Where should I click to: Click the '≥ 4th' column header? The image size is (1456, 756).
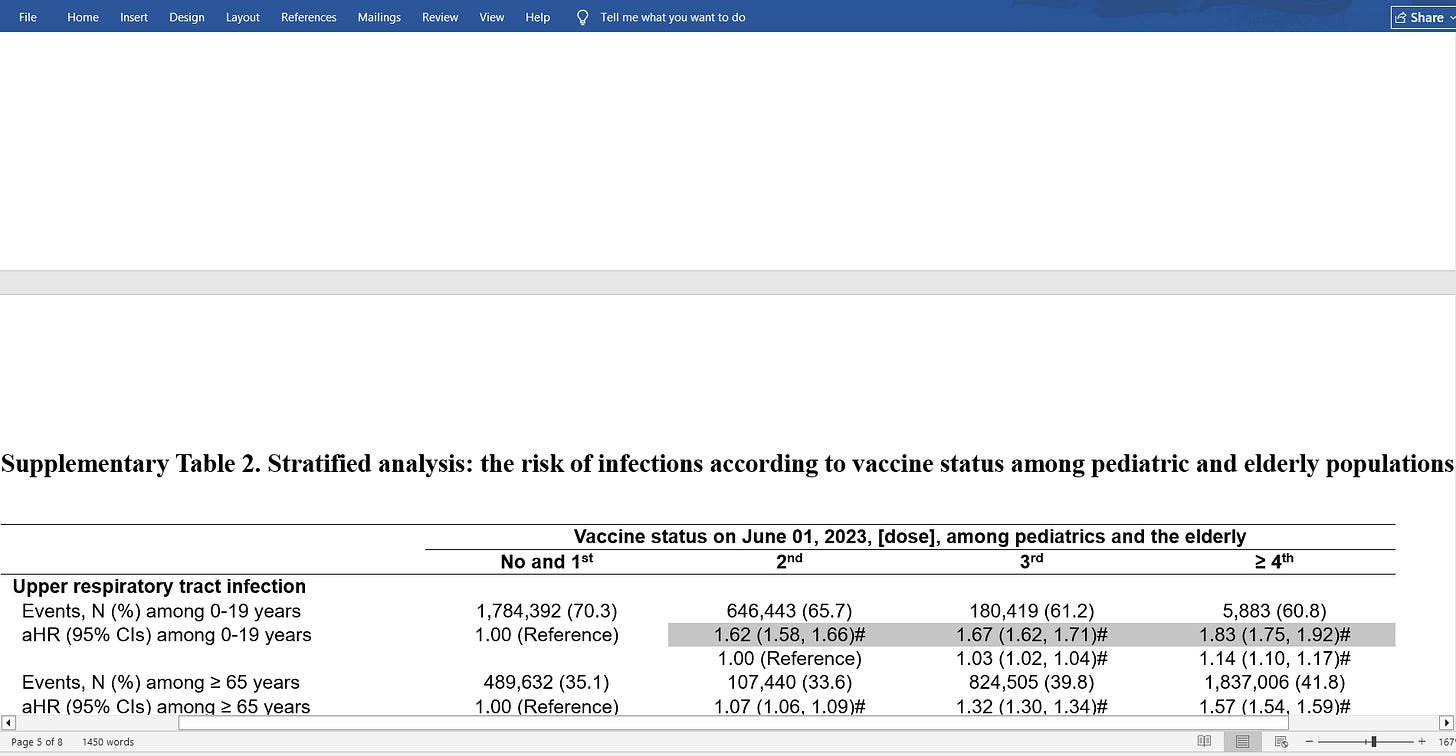click(1275, 561)
